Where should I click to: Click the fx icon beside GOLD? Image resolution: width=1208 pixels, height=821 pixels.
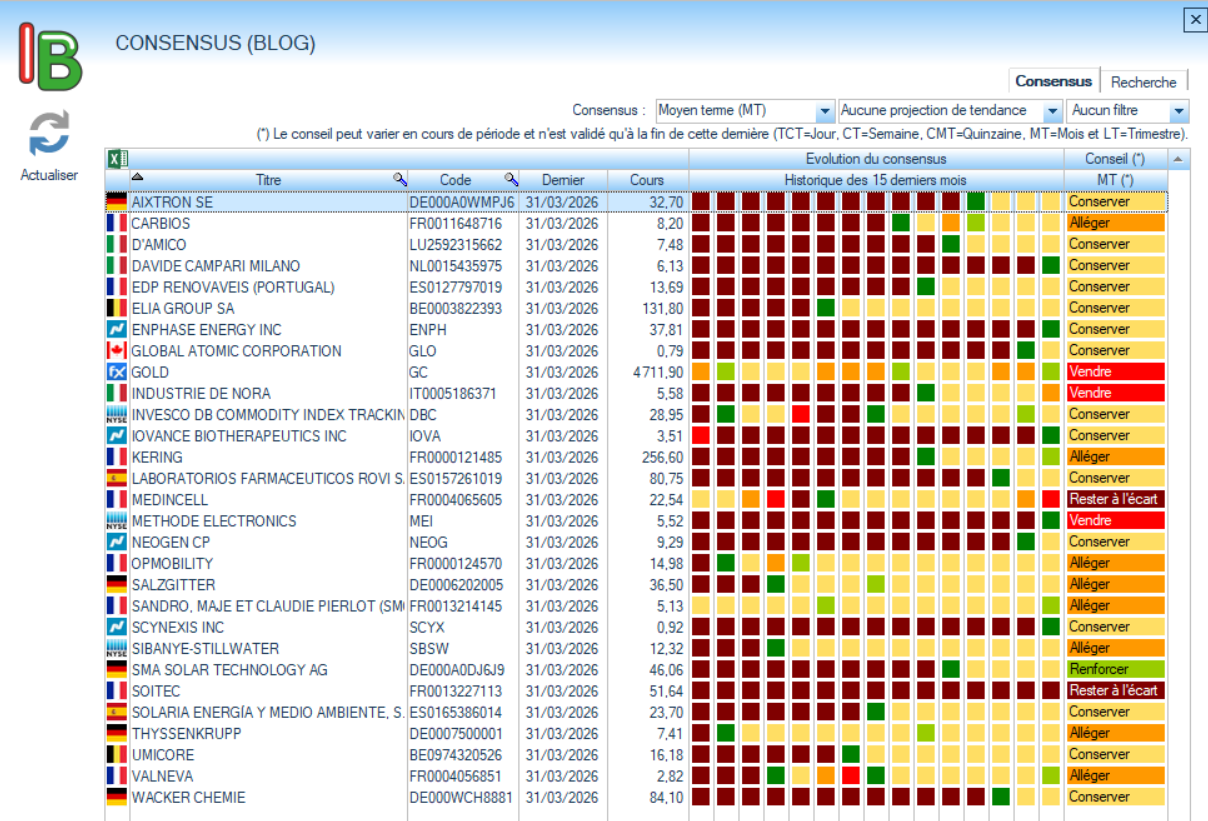point(117,372)
